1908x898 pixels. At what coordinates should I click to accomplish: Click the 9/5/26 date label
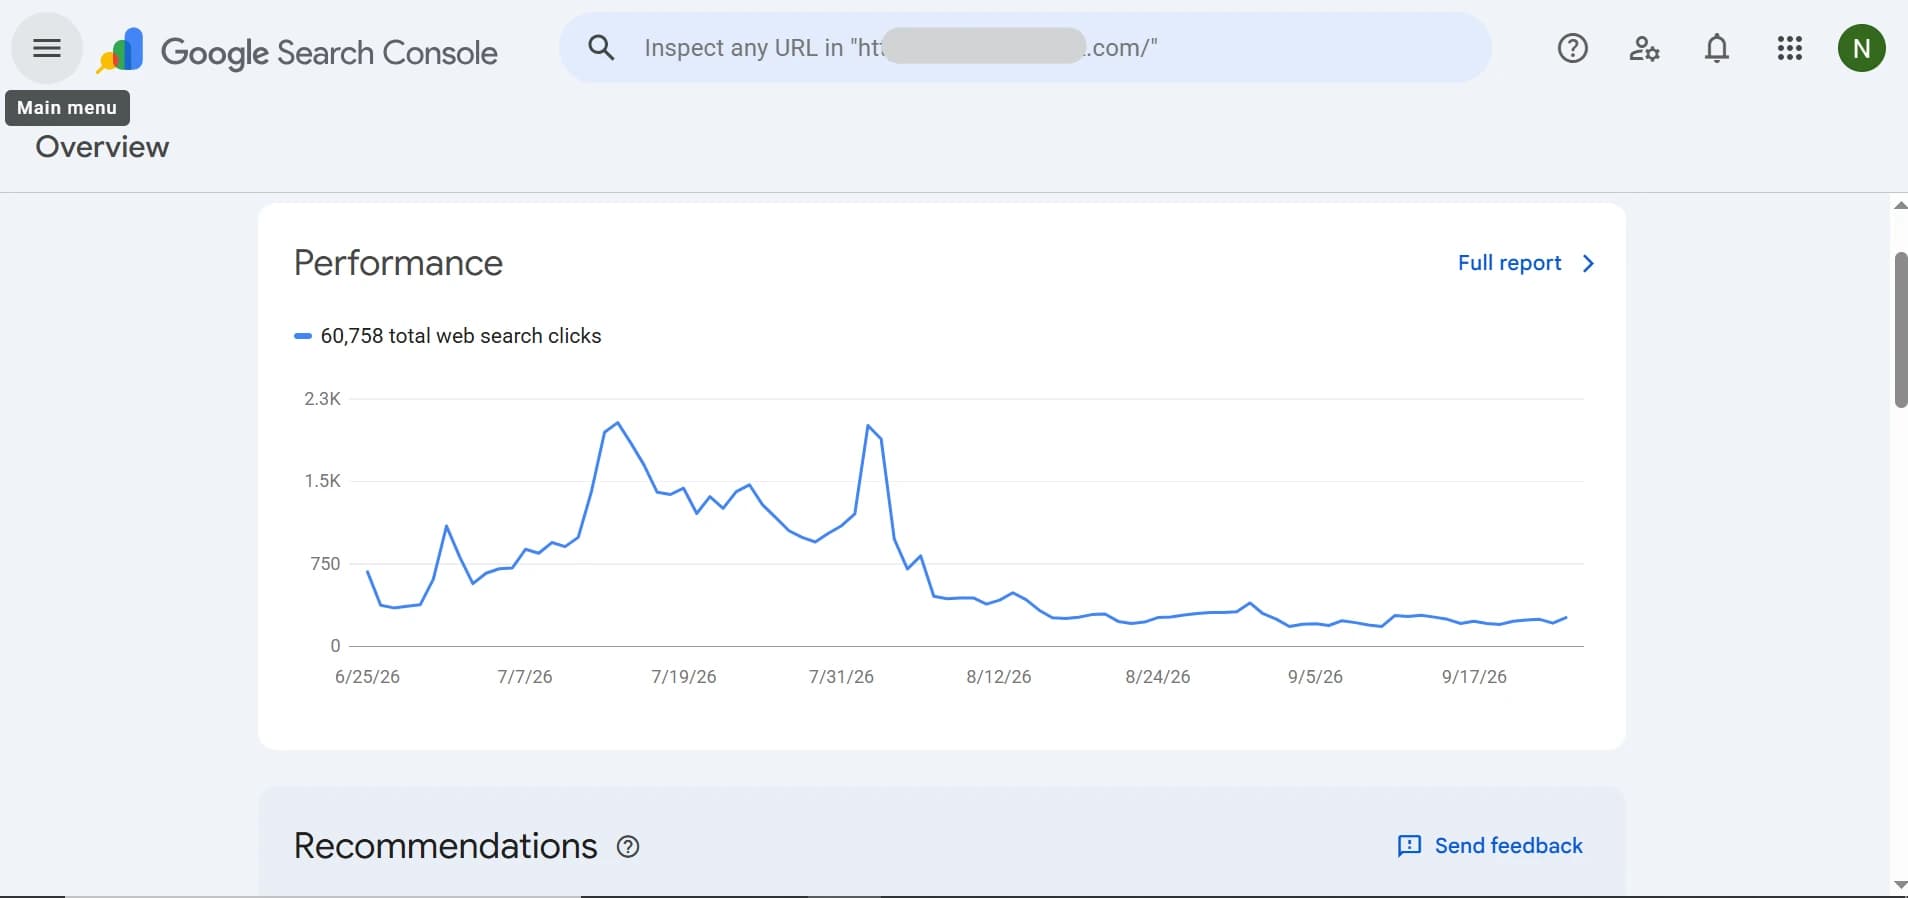click(x=1315, y=677)
